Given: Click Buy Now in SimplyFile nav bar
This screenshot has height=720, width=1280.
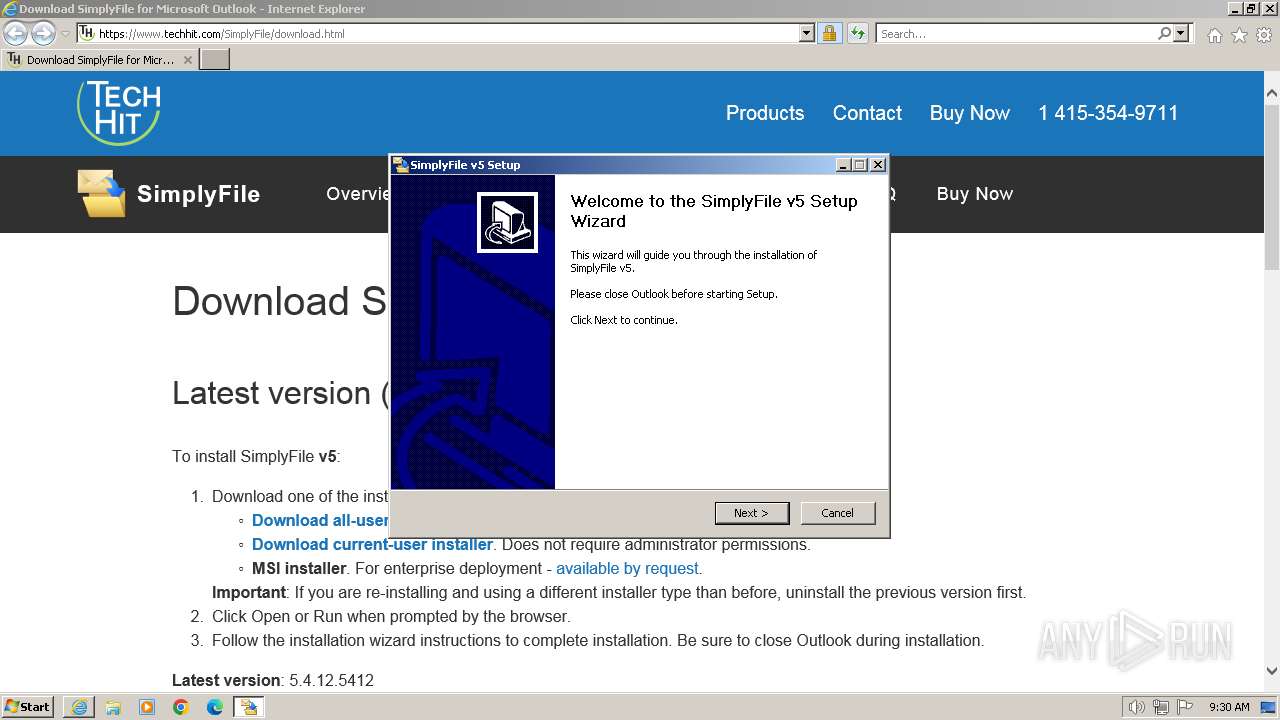Looking at the screenshot, I should (x=975, y=194).
